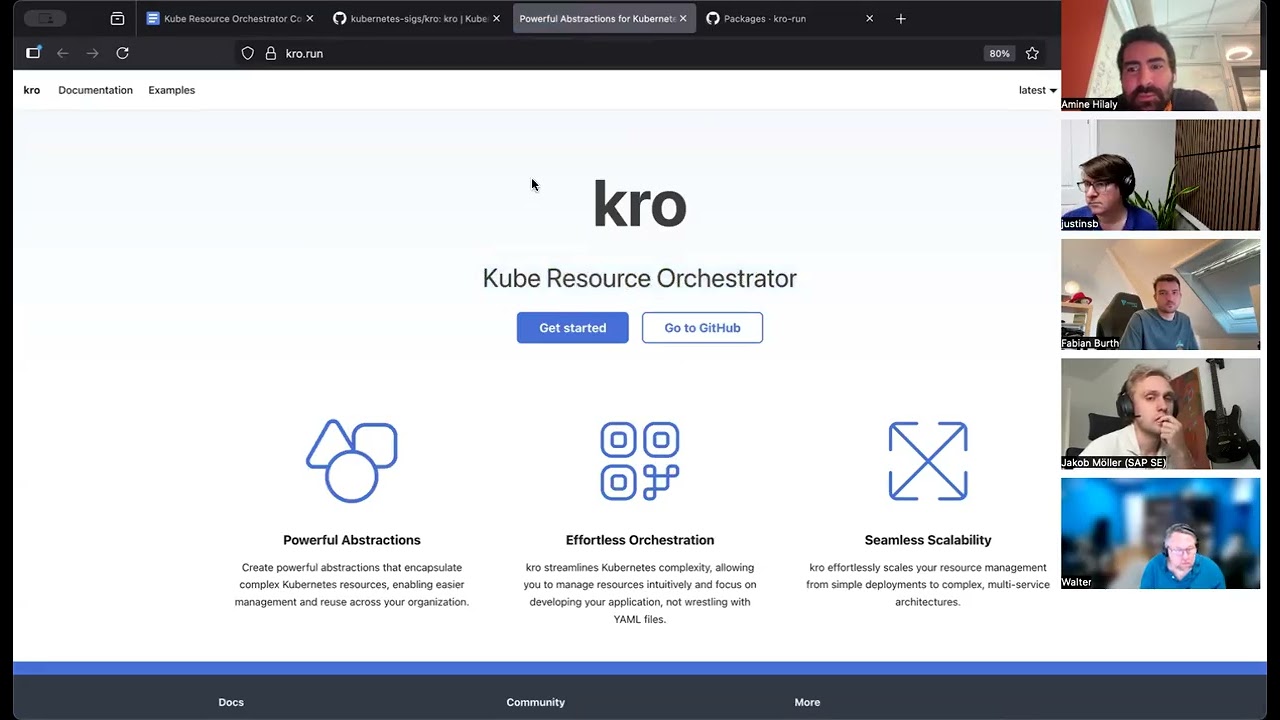1280x720 pixels.
Task: Go back with the back arrow
Action: (x=62, y=53)
